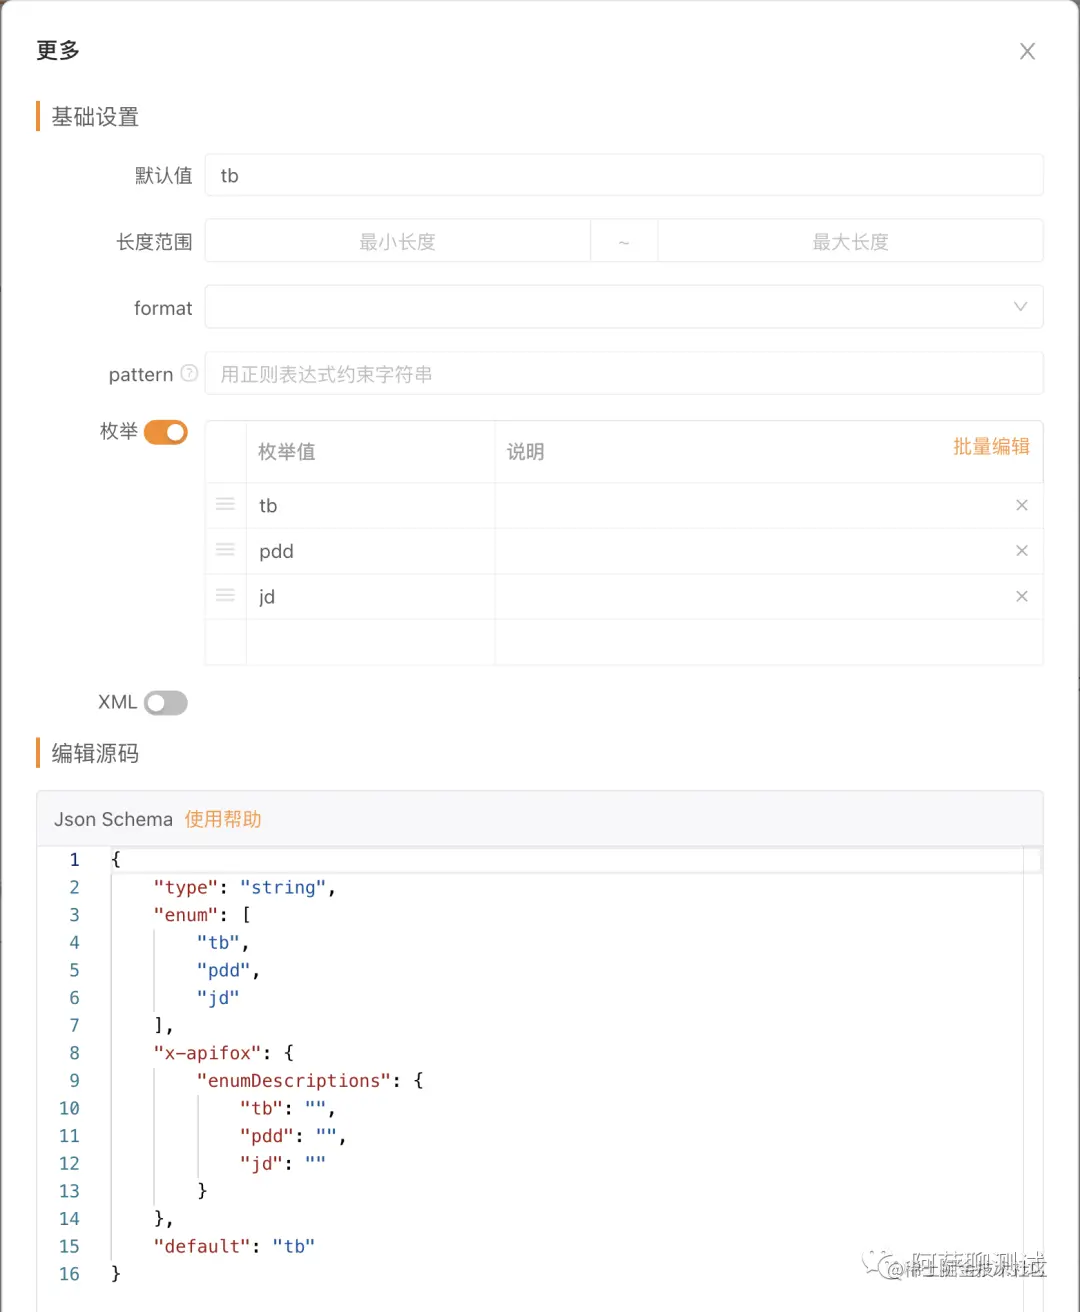Open 批量编辑 for enum values

pos(991,447)
